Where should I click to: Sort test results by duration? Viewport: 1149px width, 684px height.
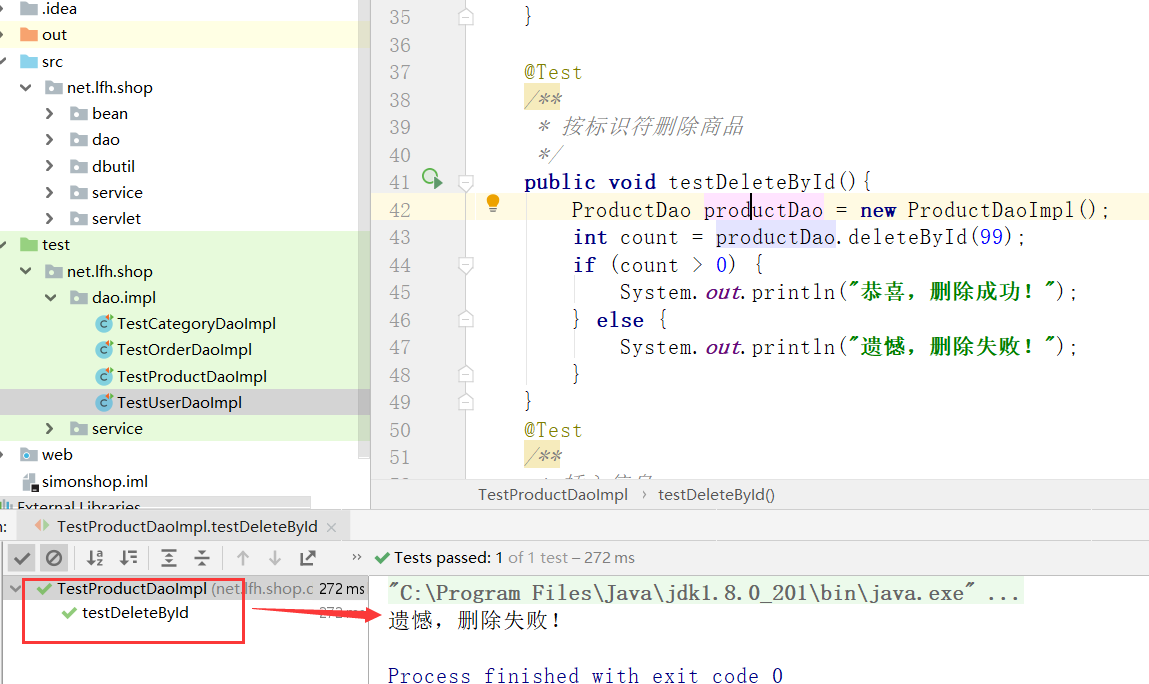tap(129, 559)
